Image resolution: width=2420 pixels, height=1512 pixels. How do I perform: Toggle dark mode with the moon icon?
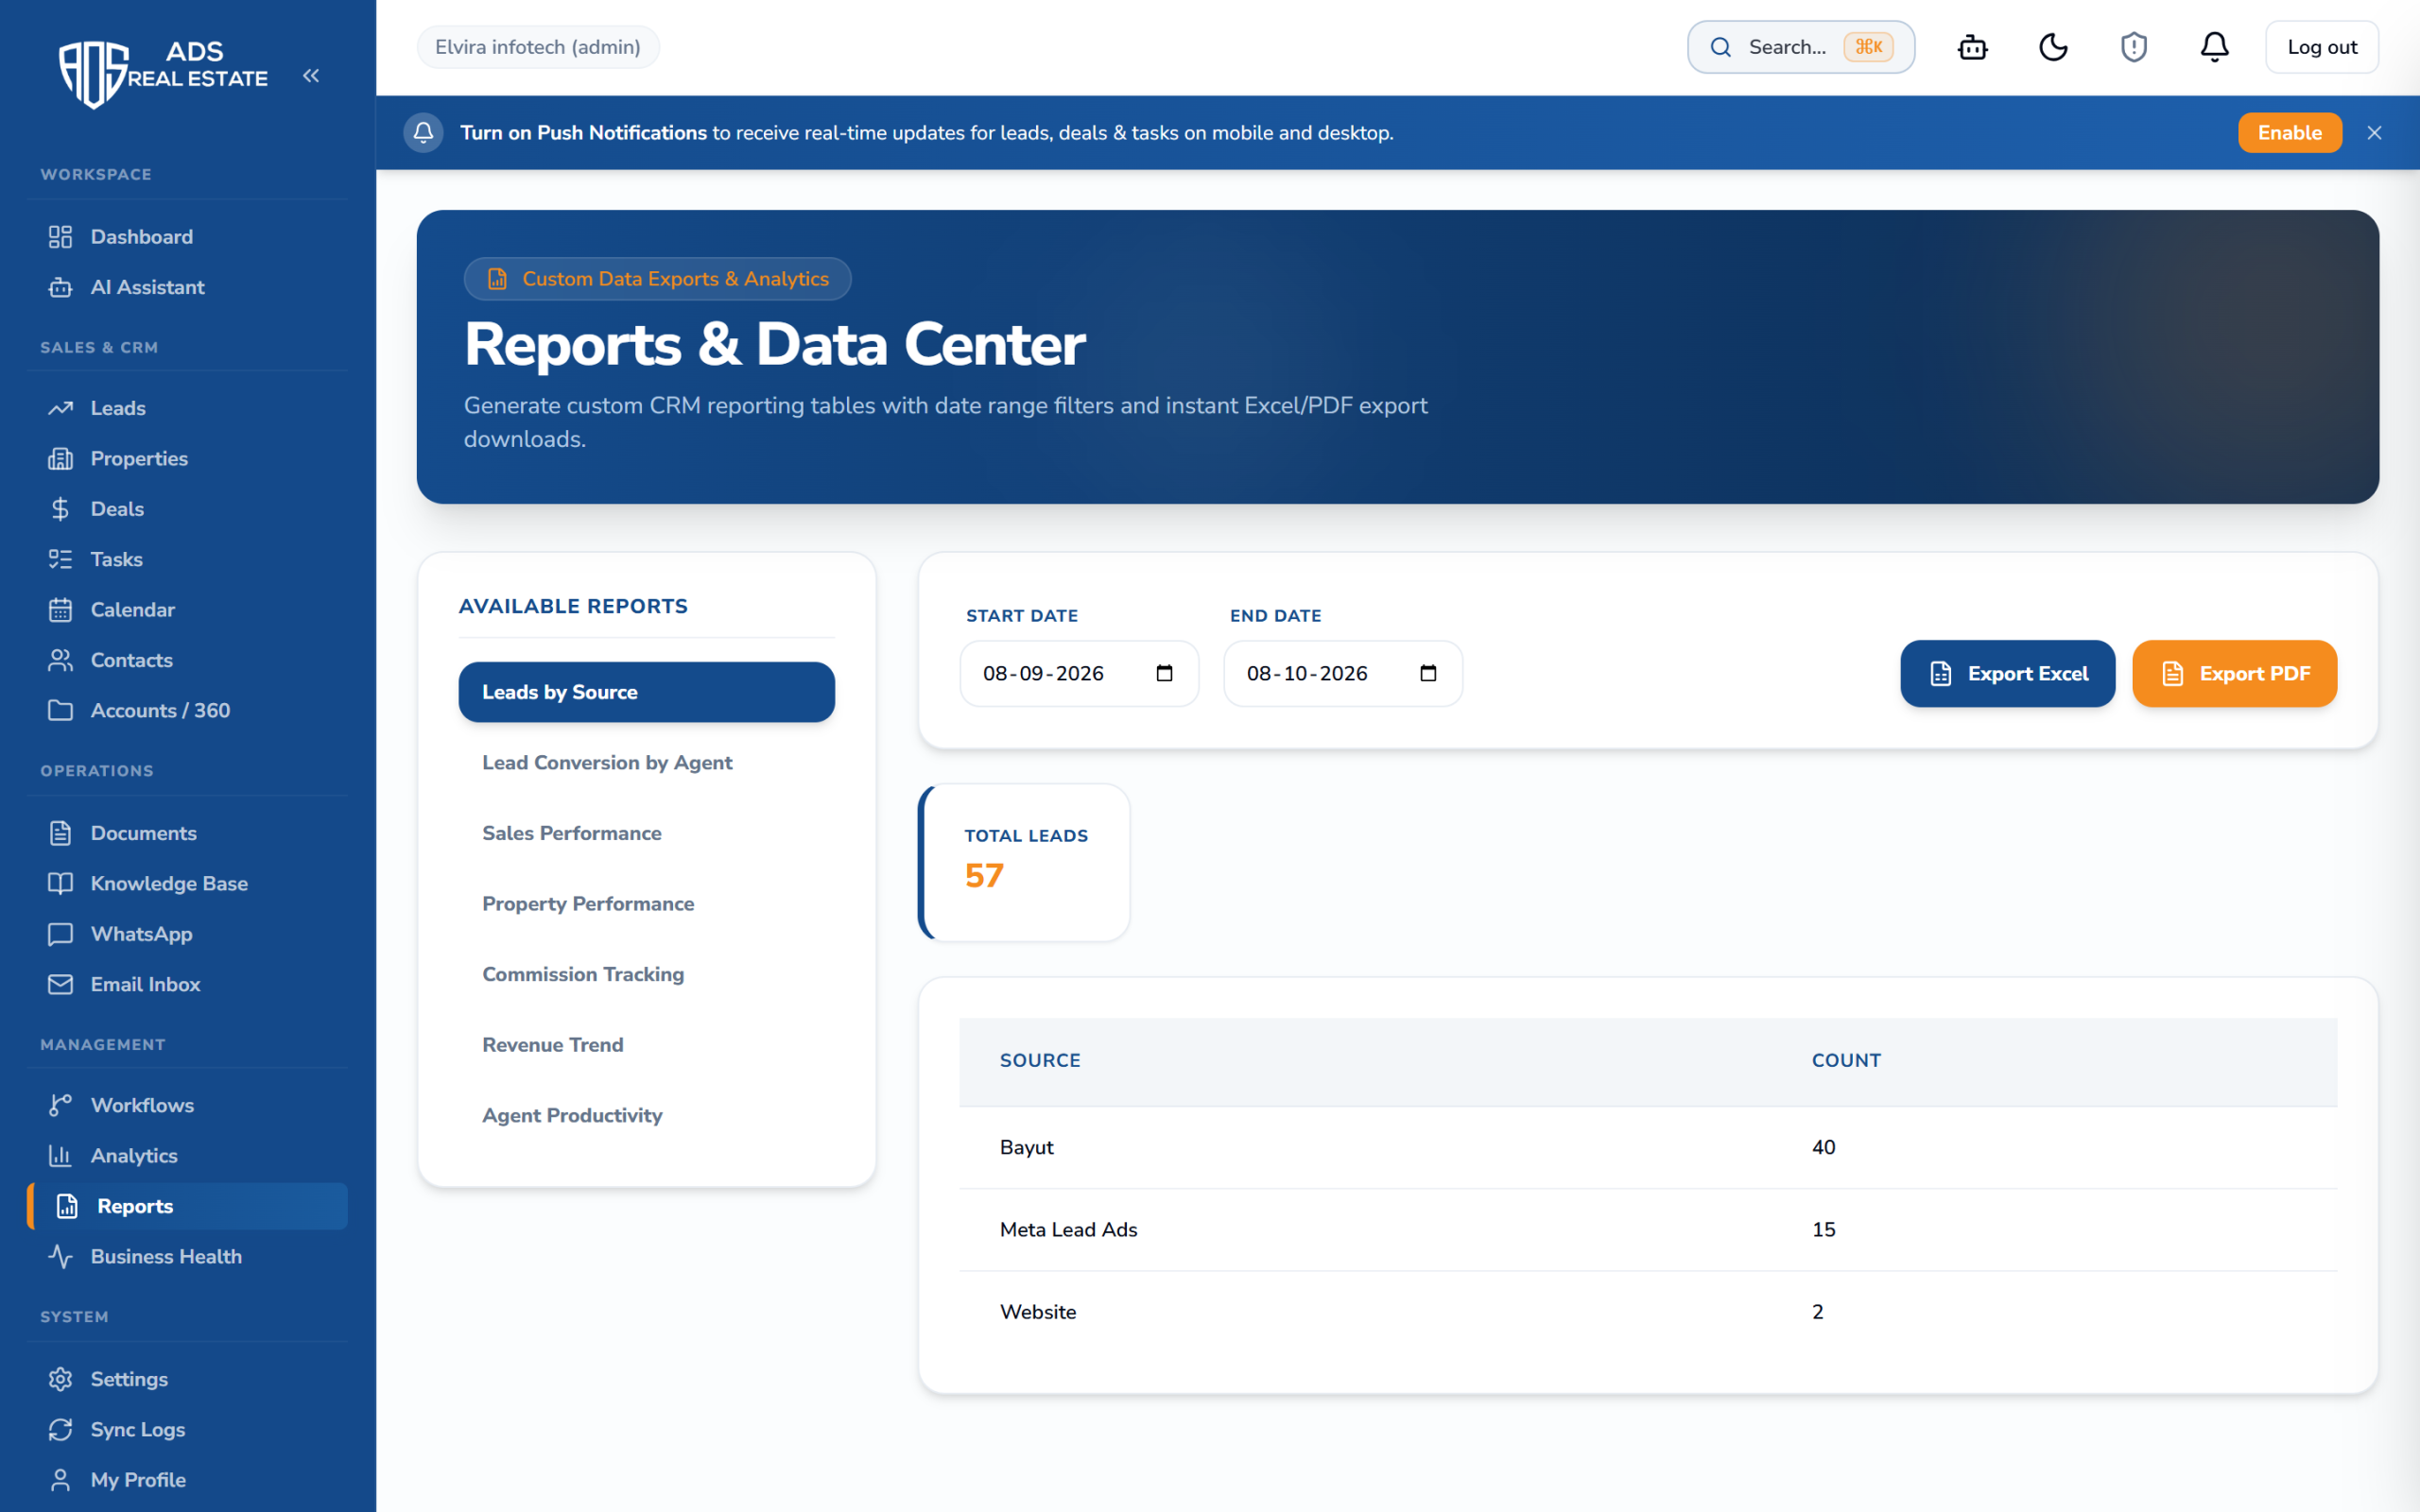[x=2053, y=47]
